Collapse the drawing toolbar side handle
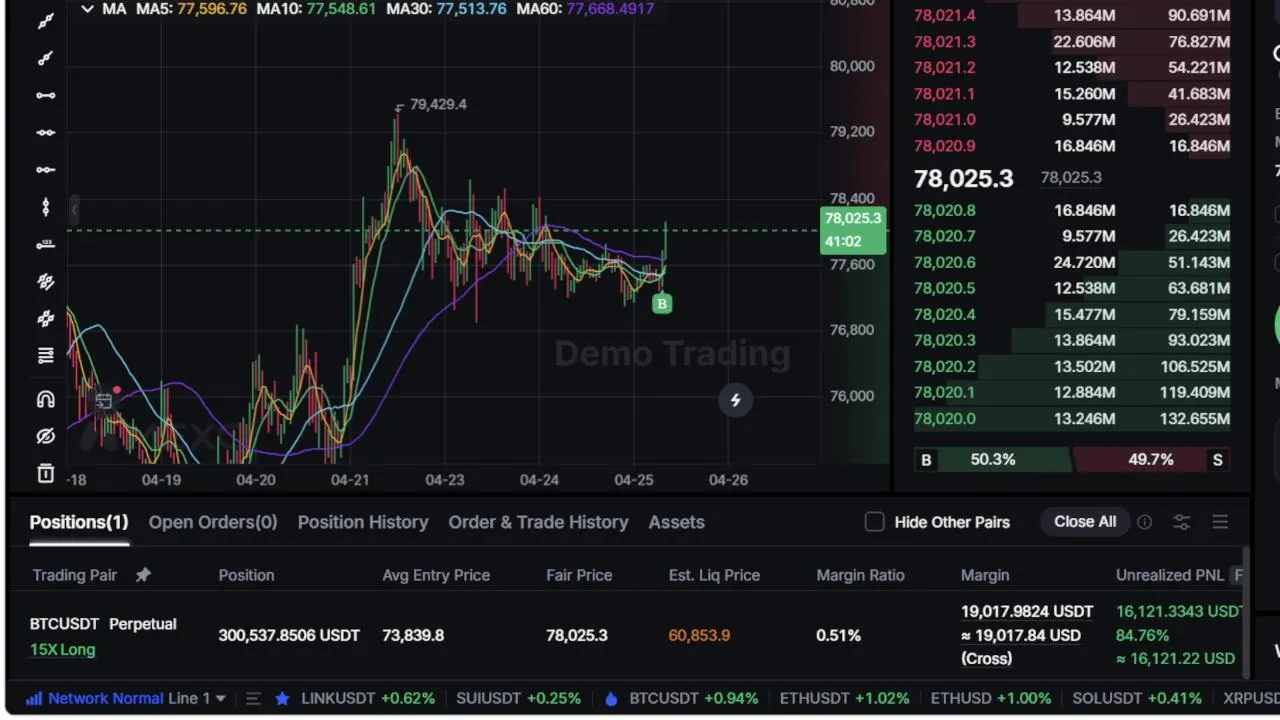The height and width of the screenshot is (720, 1280). [74, 209]
